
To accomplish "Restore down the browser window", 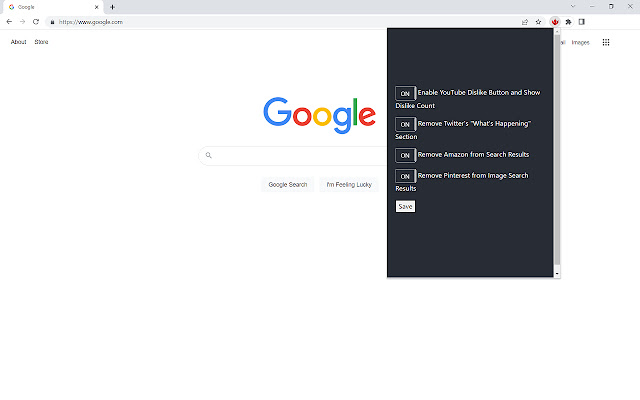I will [x=611, y=7].
